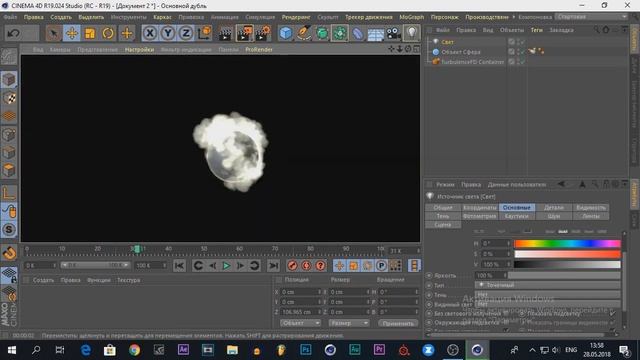Open the blue deformer icon

click(358, 33)
